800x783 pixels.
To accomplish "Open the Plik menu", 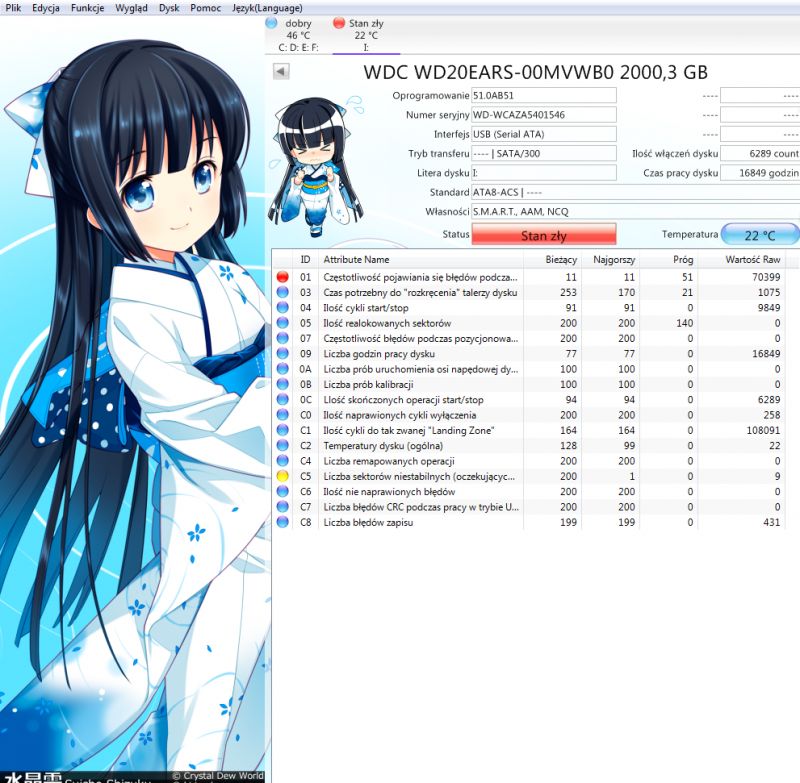I will point(13,8).
